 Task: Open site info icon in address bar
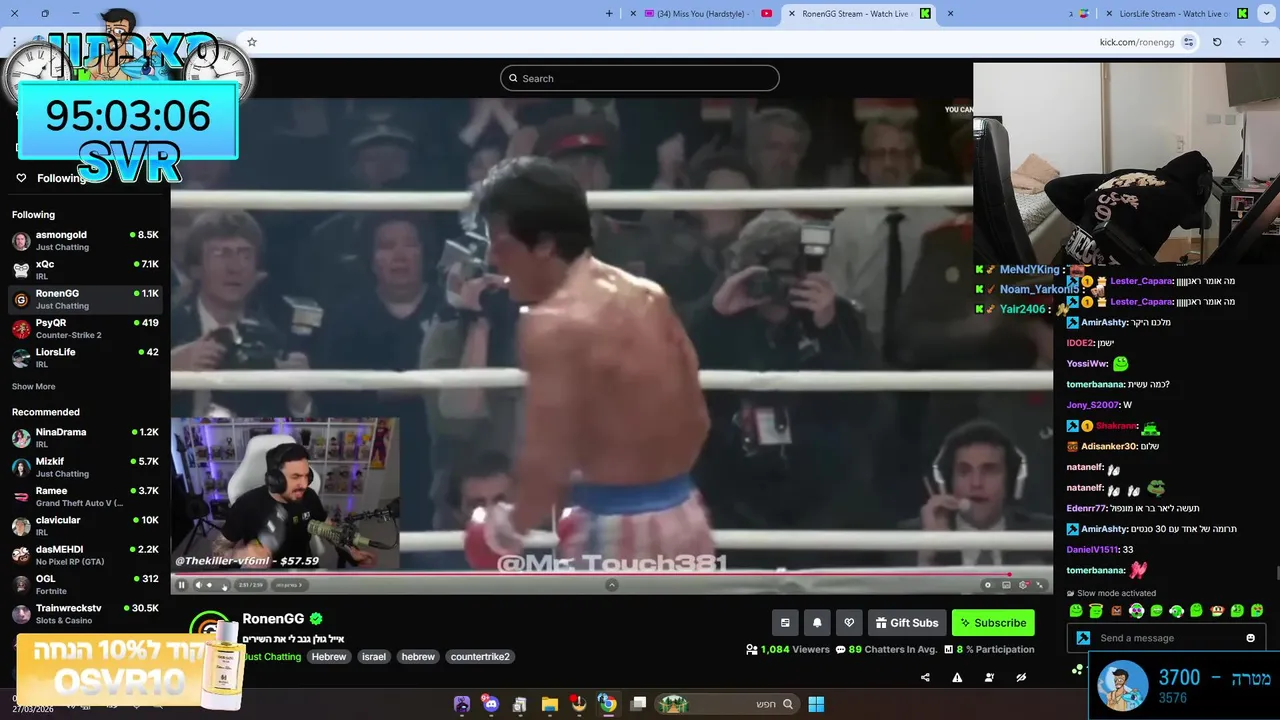pyautogui.click(x=1189, y=42)
